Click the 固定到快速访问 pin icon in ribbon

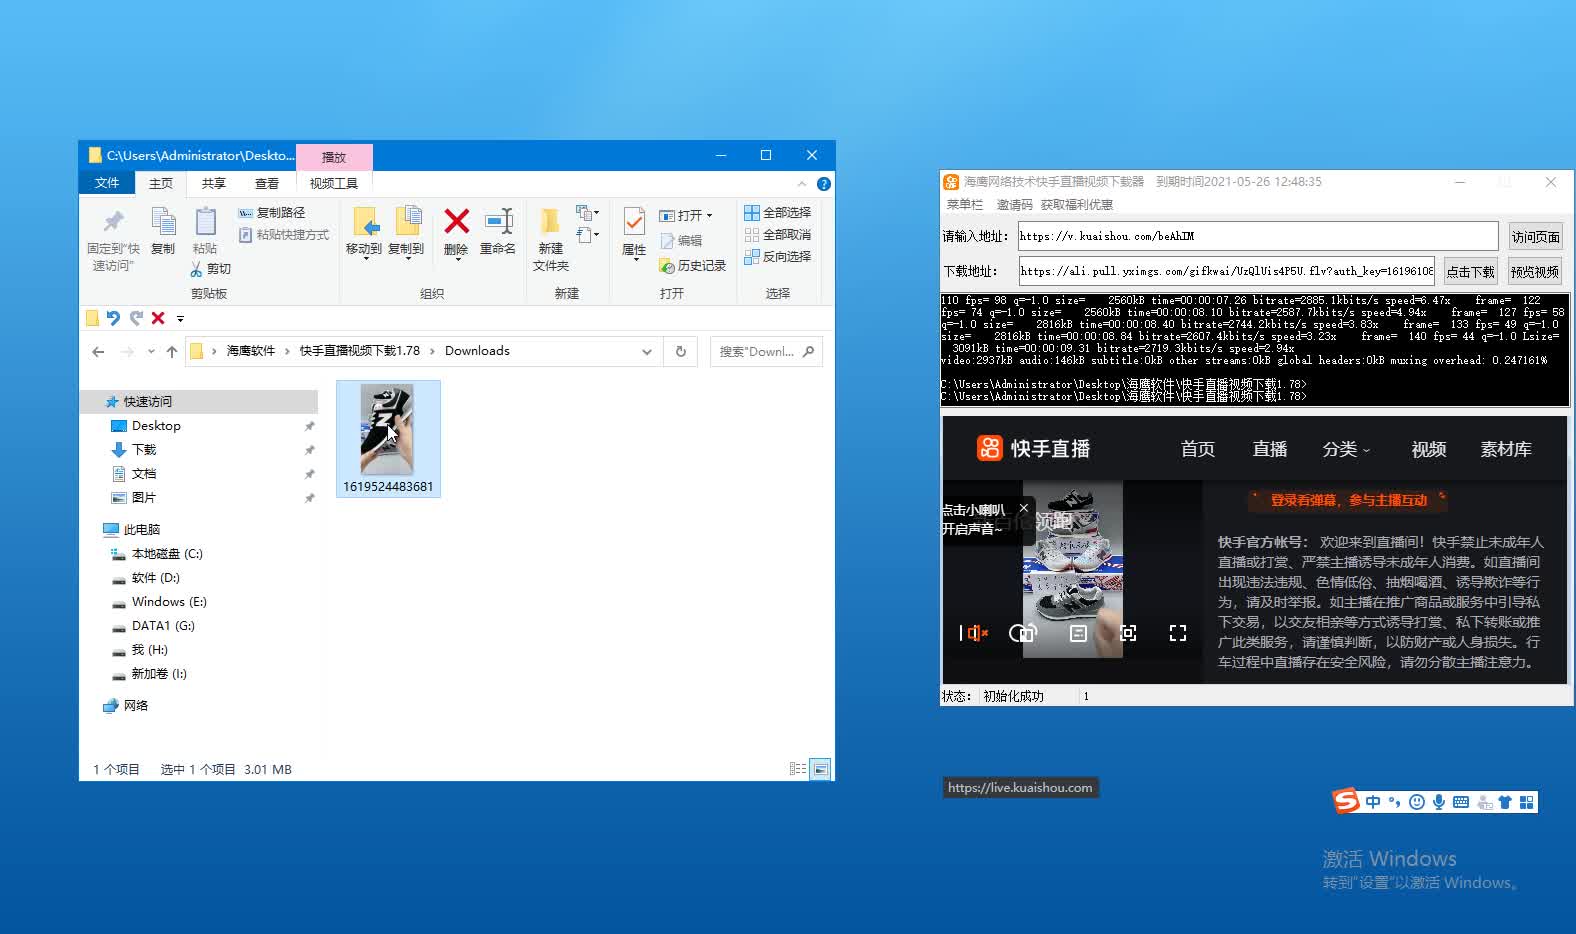click(114, 221)
